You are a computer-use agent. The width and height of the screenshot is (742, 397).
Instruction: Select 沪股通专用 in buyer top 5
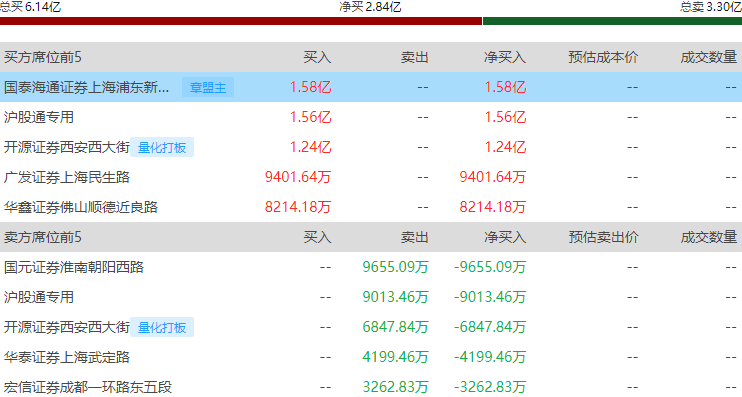(x=39, y=117)
